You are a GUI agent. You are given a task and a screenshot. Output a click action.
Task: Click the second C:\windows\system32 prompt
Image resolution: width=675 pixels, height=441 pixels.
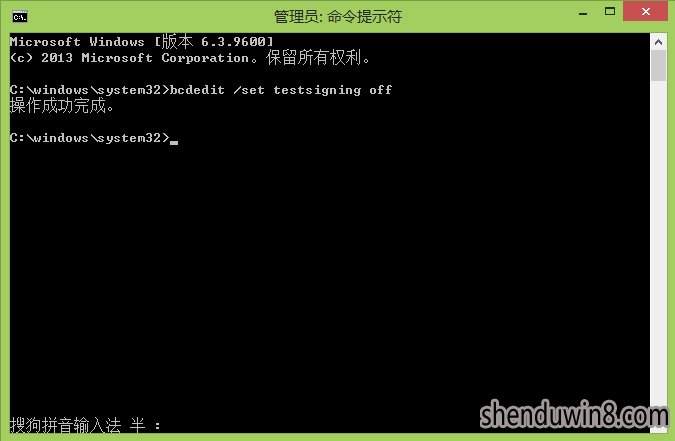[x=90, y=138]
